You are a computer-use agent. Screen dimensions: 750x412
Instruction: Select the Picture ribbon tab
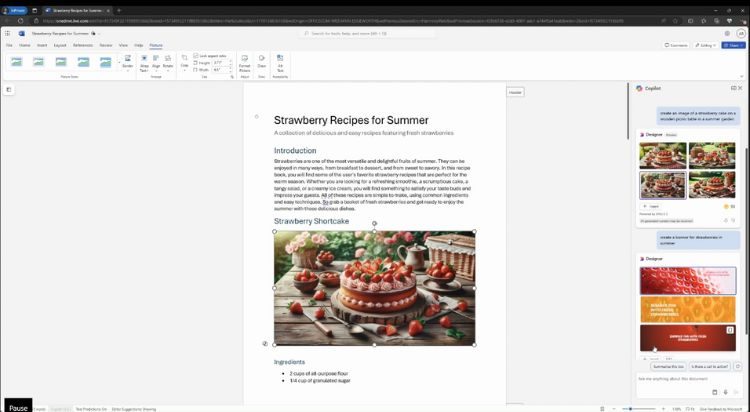pos(156,45)
